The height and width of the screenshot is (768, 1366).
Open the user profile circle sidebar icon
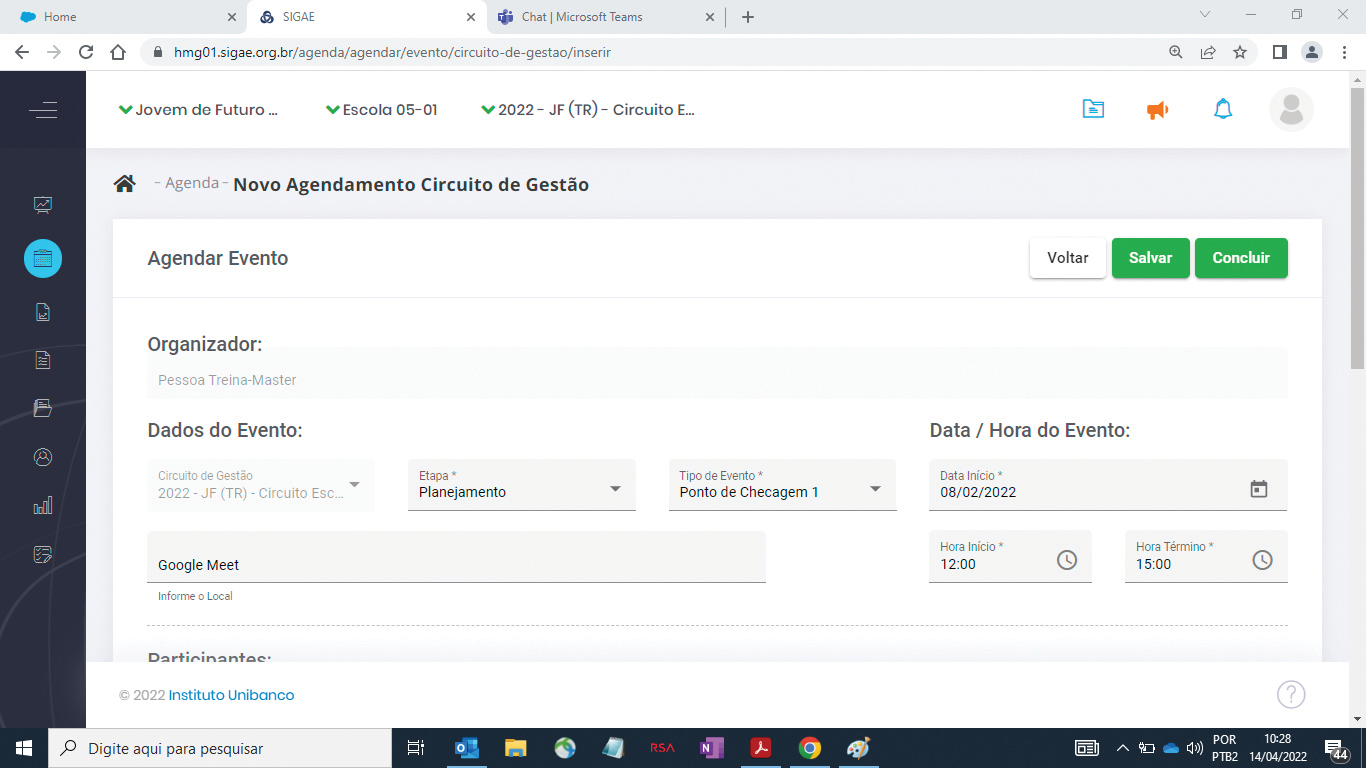tap(43, 457)
